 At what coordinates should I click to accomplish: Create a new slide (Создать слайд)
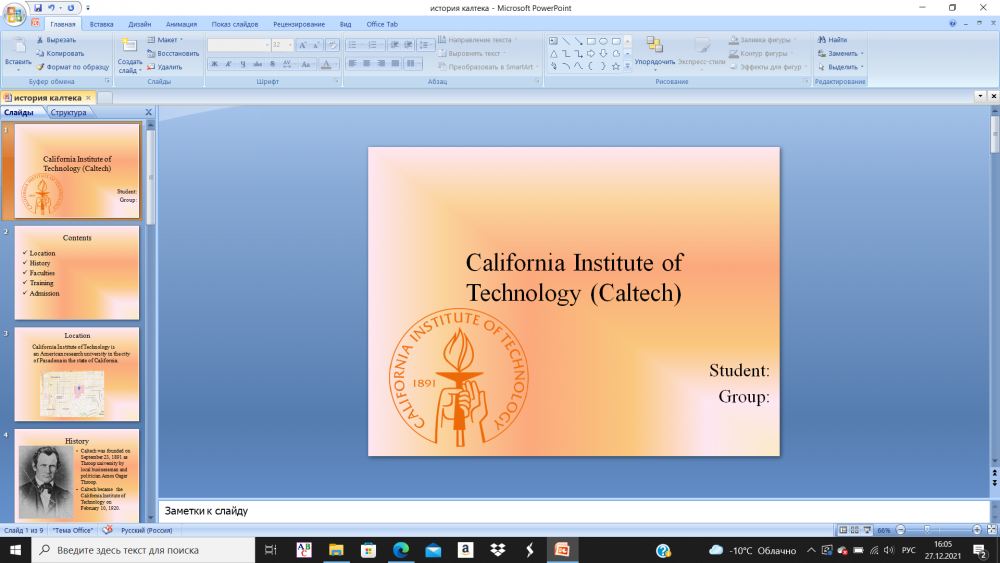[129, 55]
